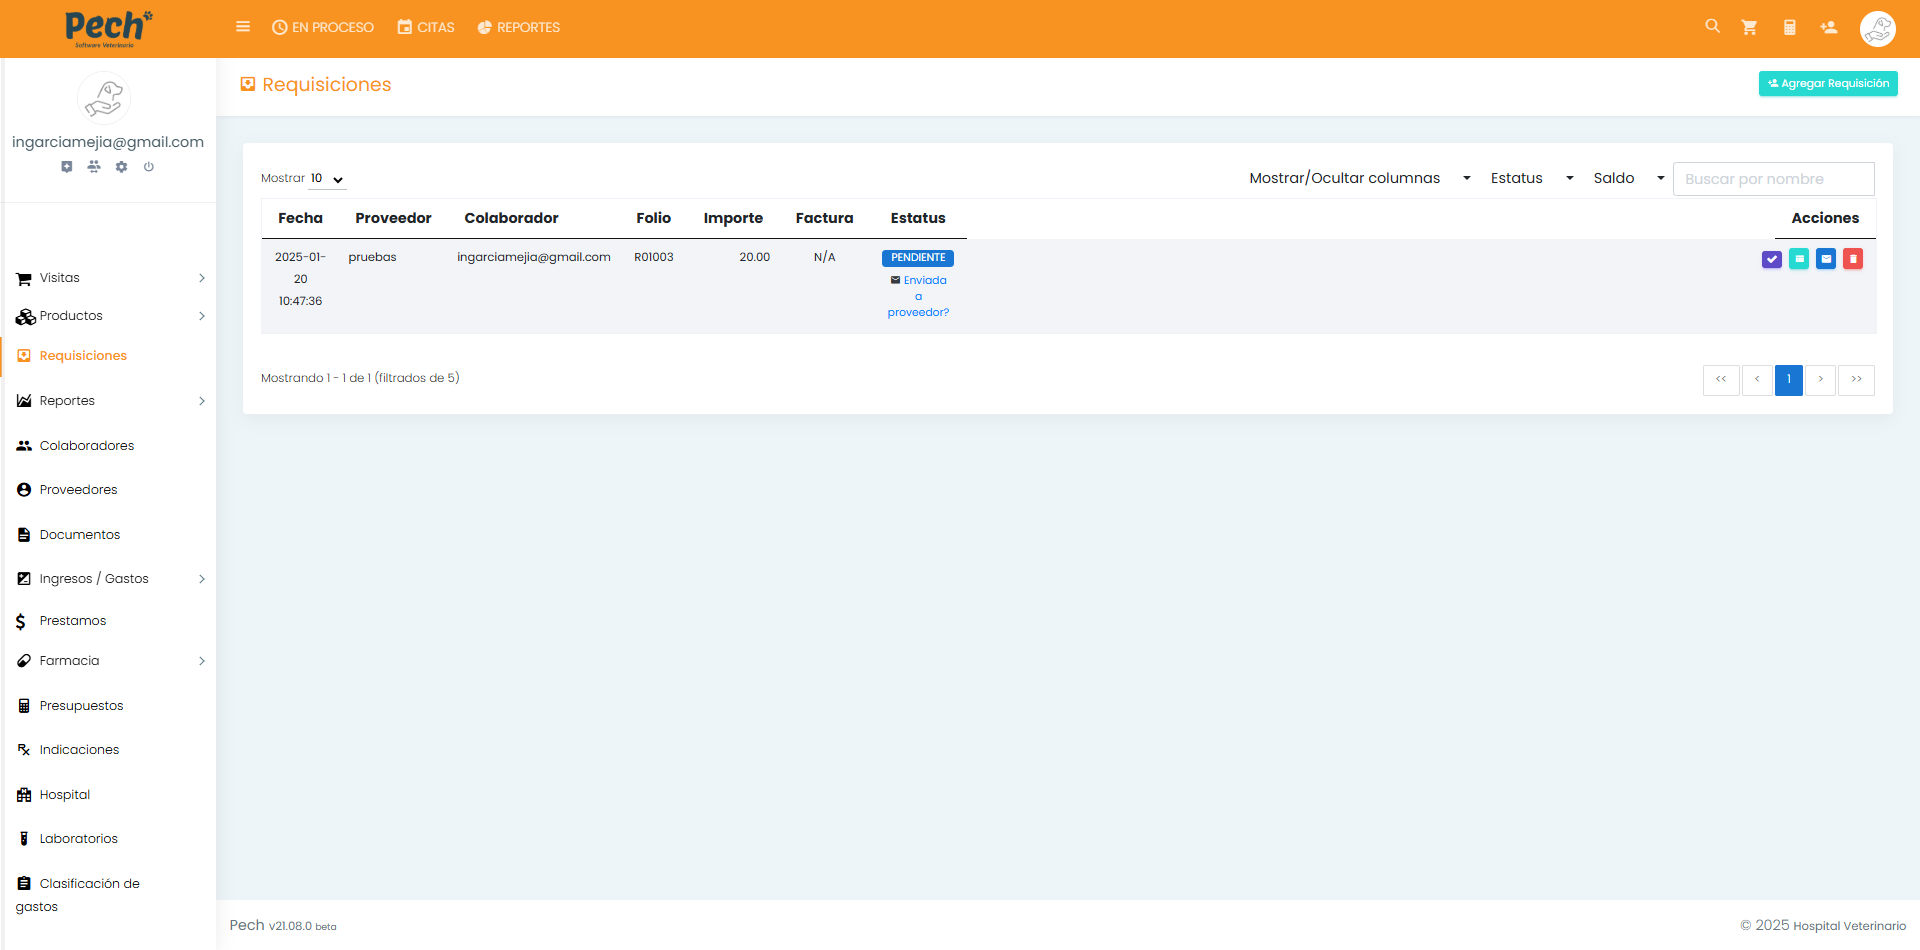Go to Proveedores in the sidebar
1920x950 pixels.
78,490
